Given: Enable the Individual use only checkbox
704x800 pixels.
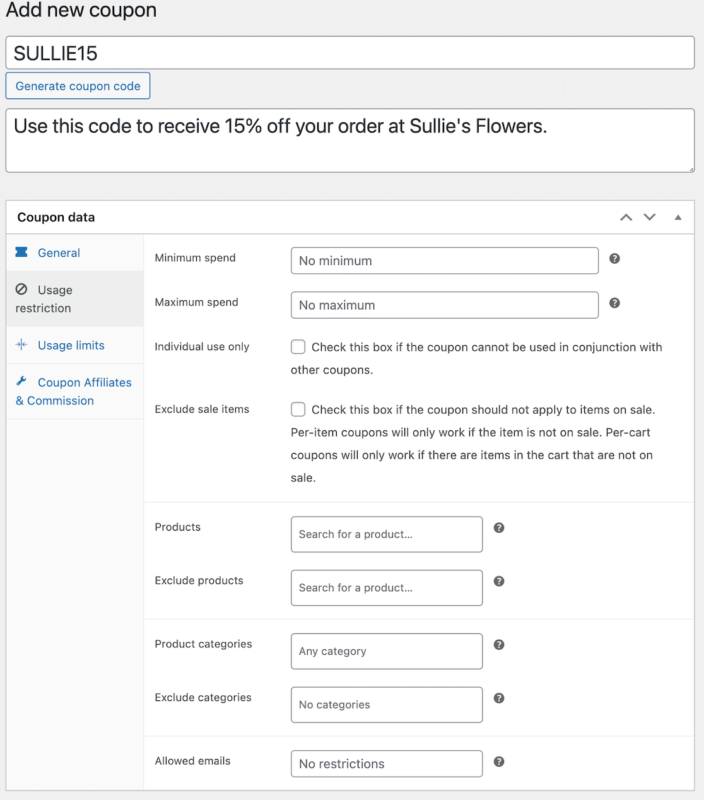Looking at the screenshot, I should pos(298,347).
